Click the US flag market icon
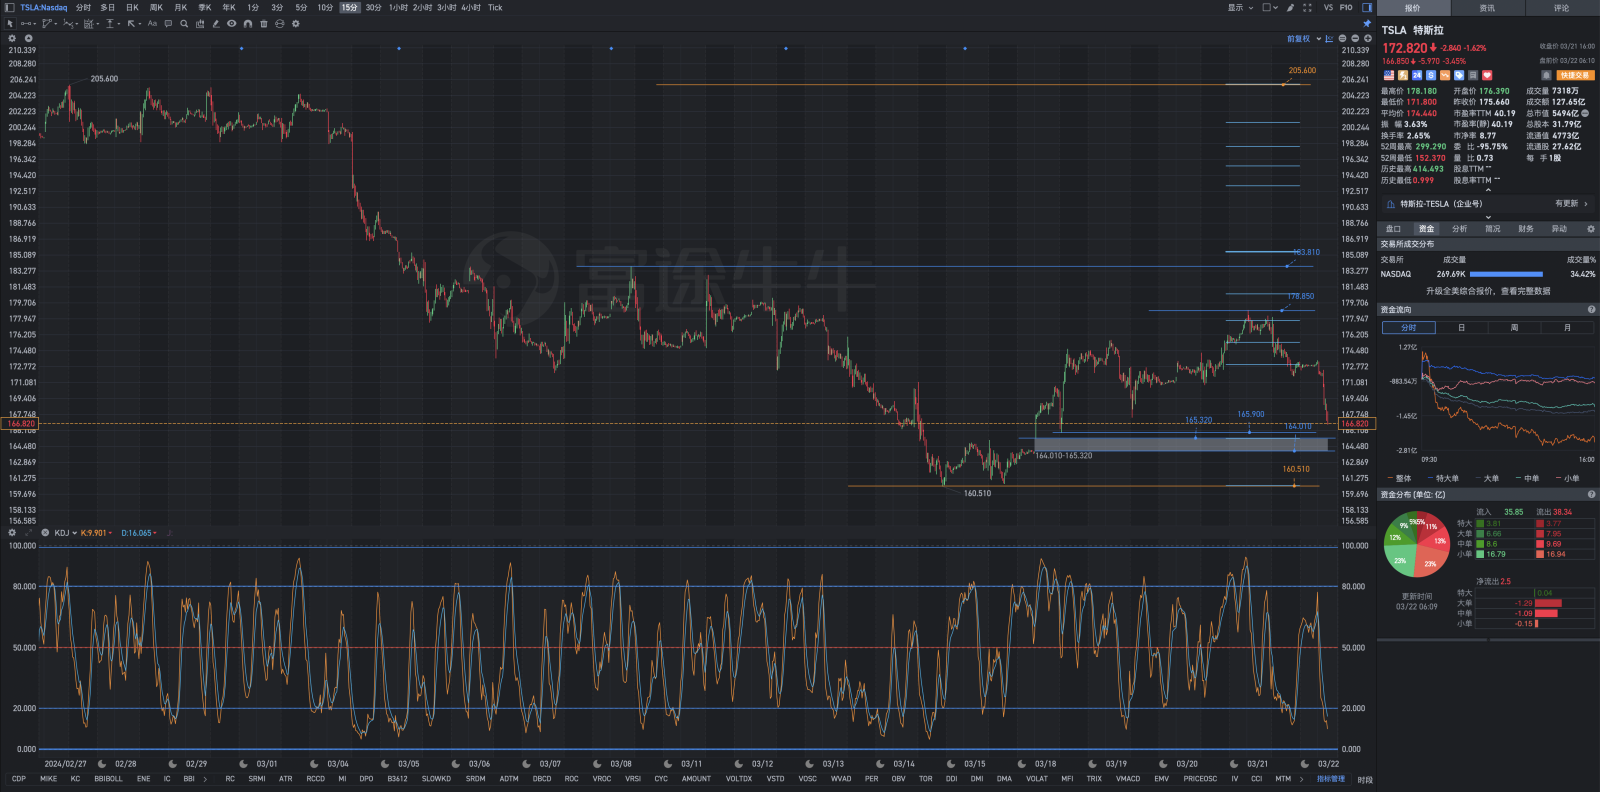The width and height of the screenshot is (1600, 792). (1389, 75)
